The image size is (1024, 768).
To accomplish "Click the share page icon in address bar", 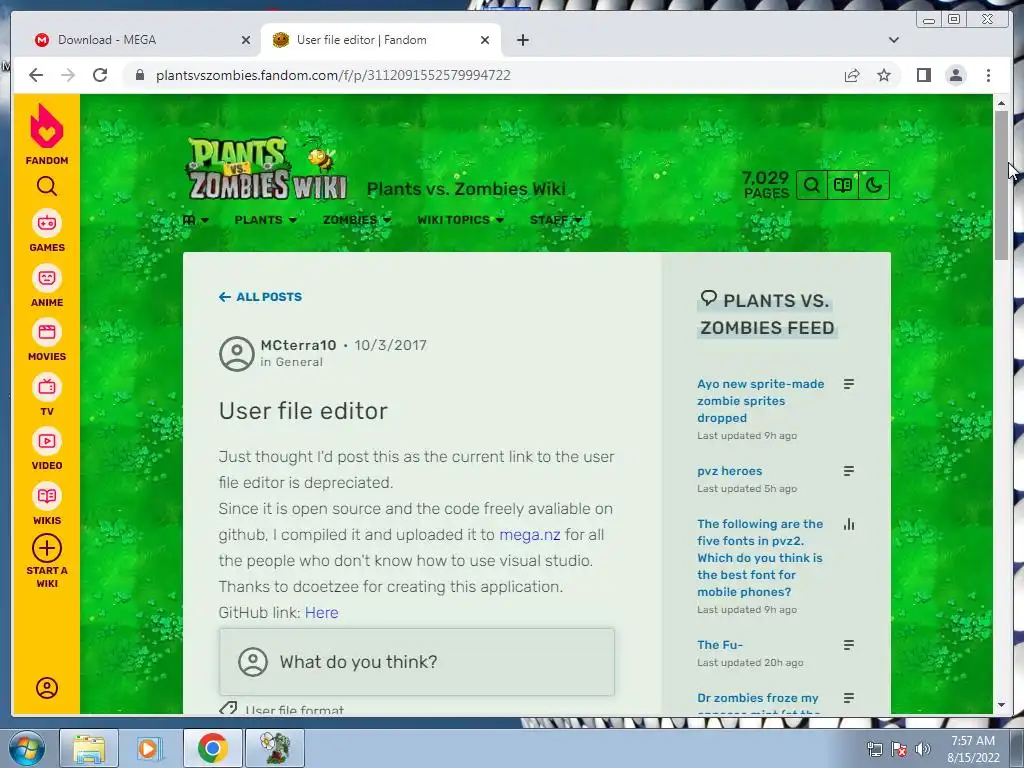I will [x=852, y=75].
